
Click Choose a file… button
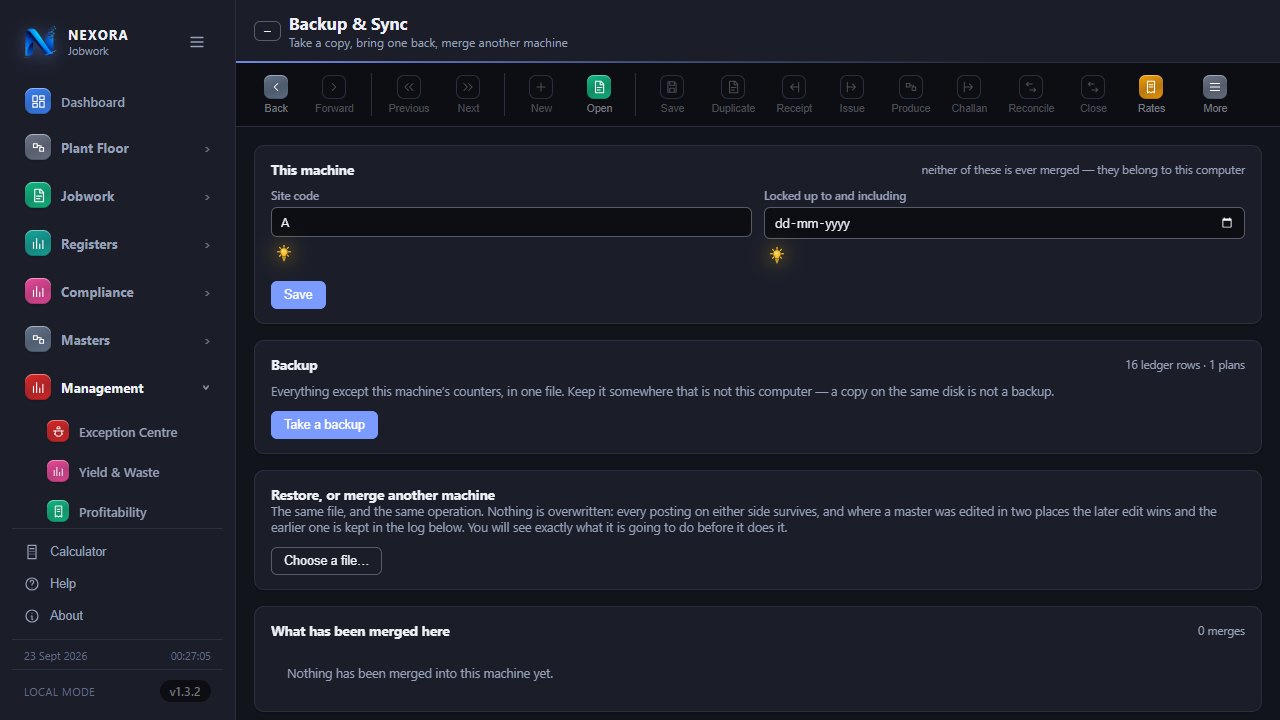(326, 561)
